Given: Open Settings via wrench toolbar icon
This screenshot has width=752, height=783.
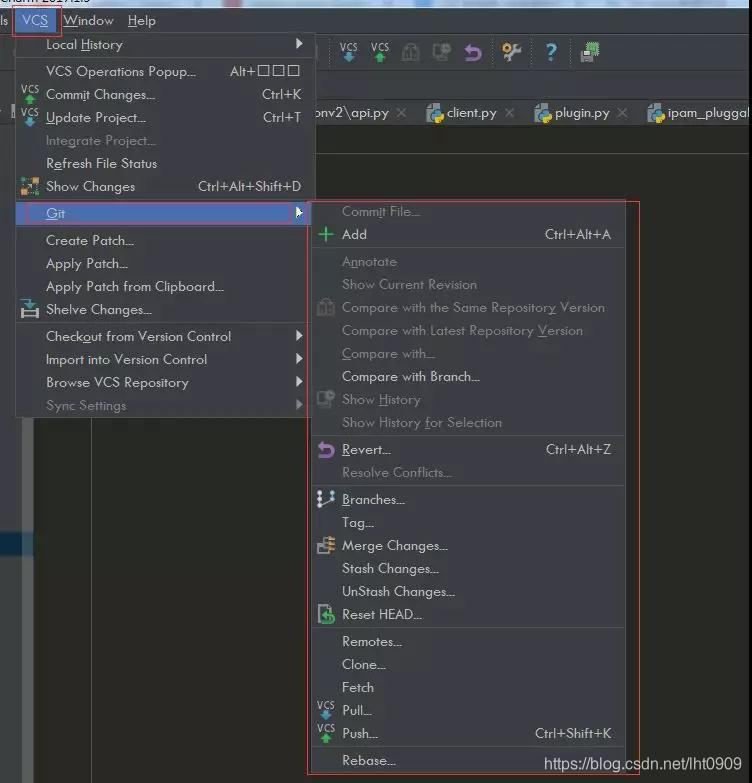Looking at the screenshot, I should pos(511,51).
